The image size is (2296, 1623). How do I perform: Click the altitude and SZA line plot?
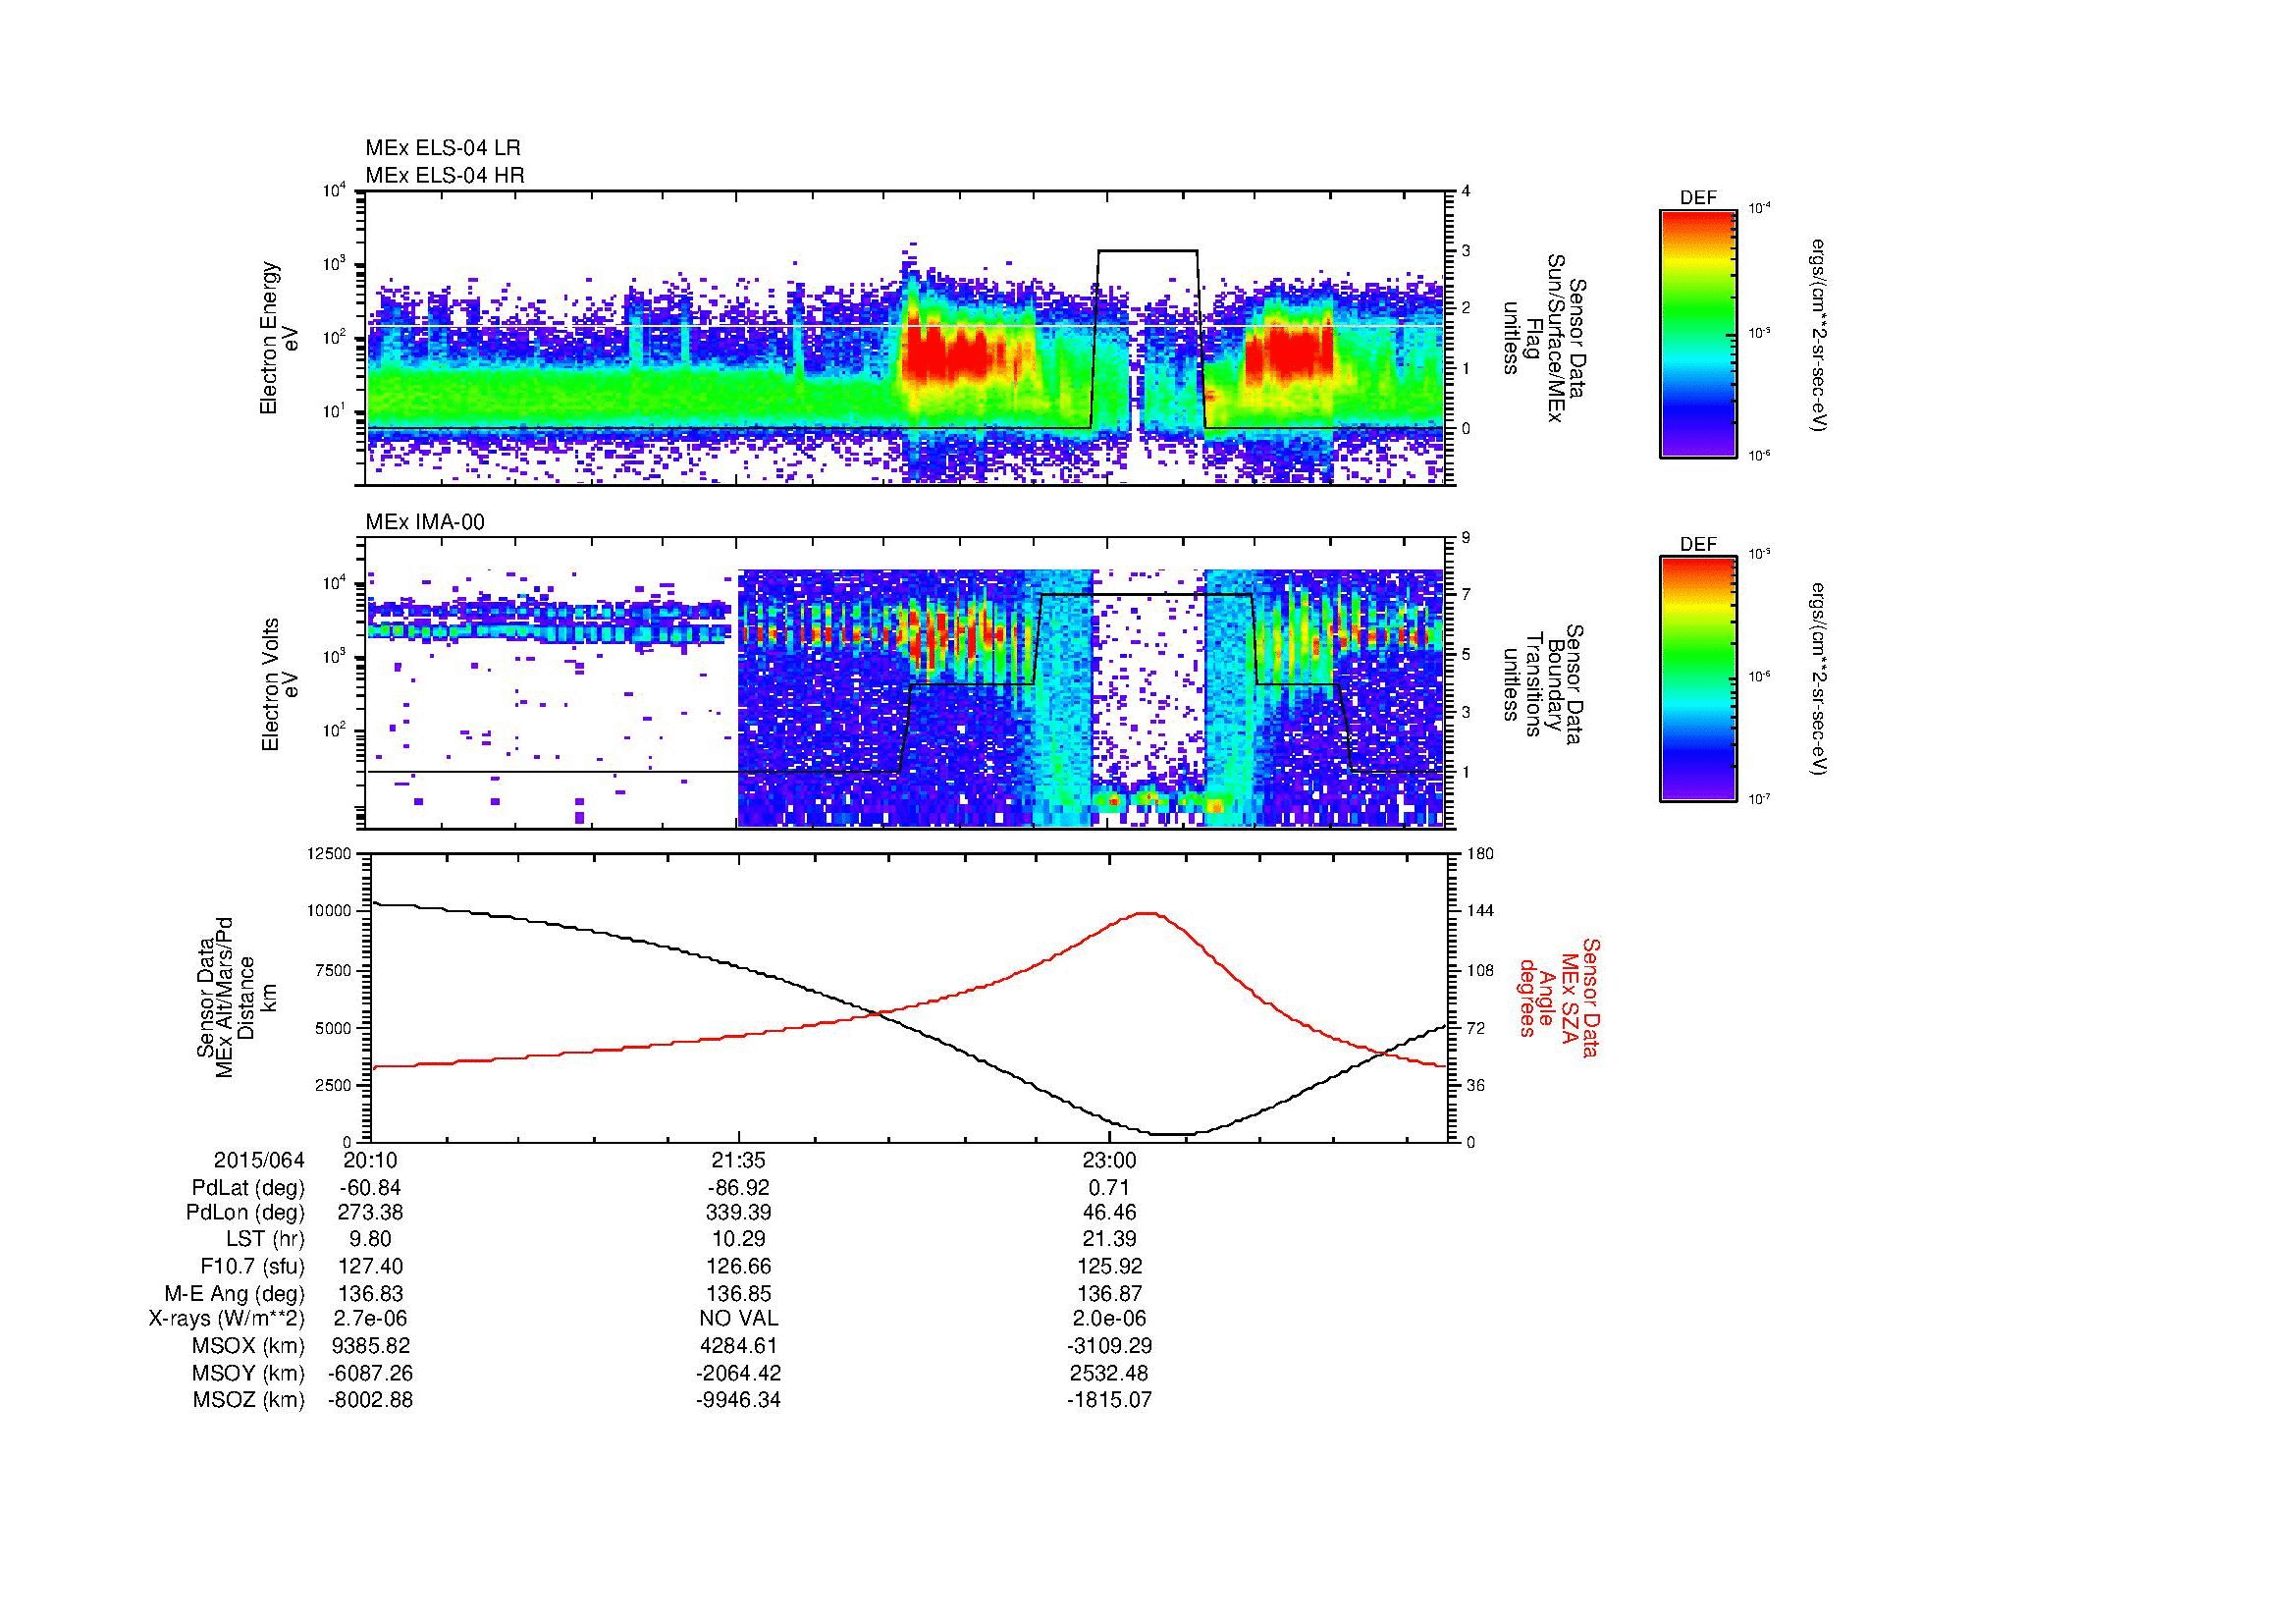click(908, 997)
